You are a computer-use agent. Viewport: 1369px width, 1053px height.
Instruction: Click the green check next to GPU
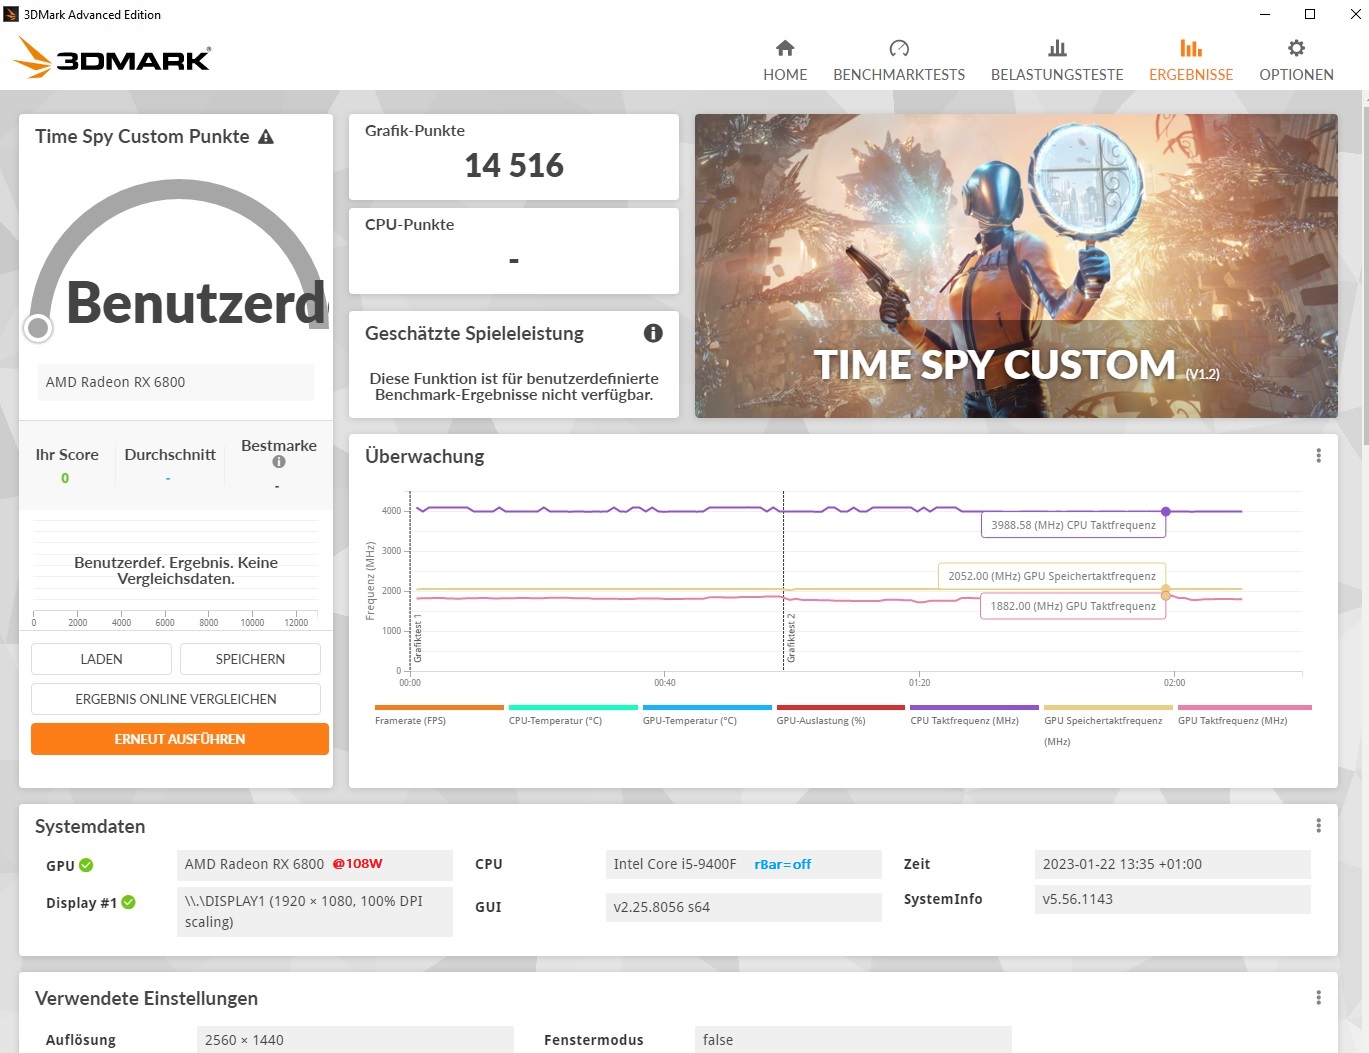click(x=86, y=865)
